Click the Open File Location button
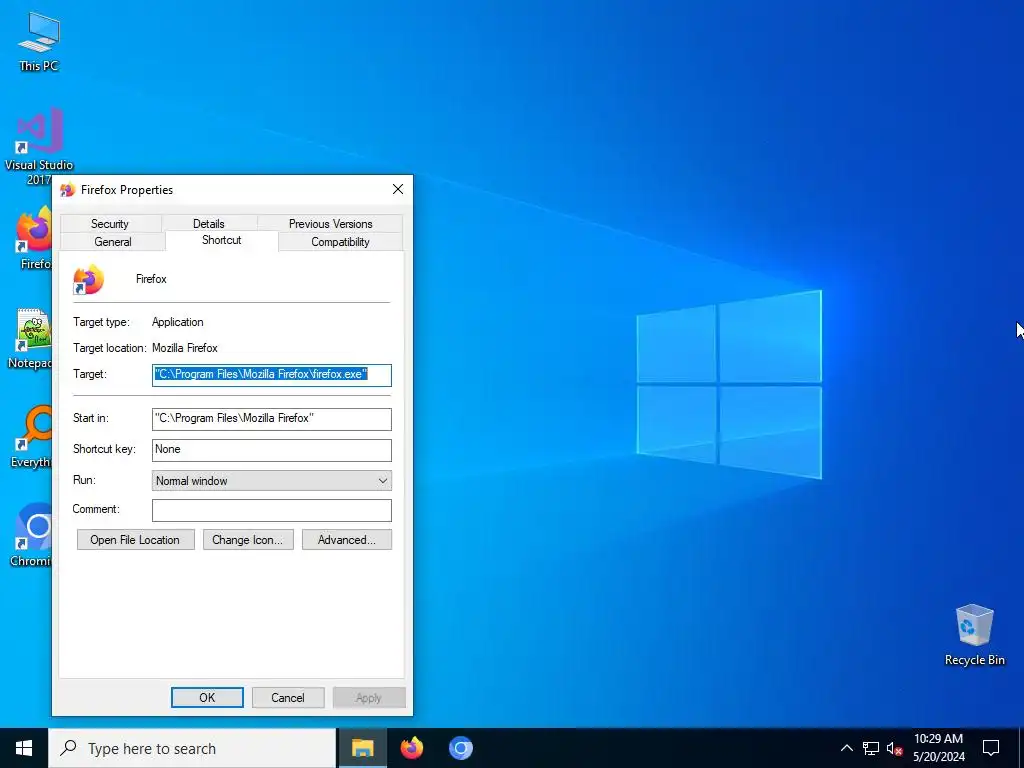 (x=135, y=540)
